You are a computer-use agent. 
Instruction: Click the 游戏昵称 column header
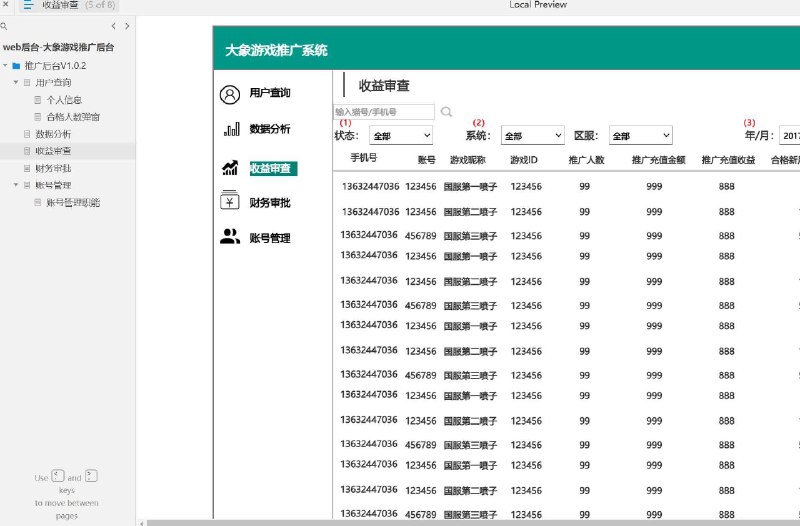(x=468, y=160)
